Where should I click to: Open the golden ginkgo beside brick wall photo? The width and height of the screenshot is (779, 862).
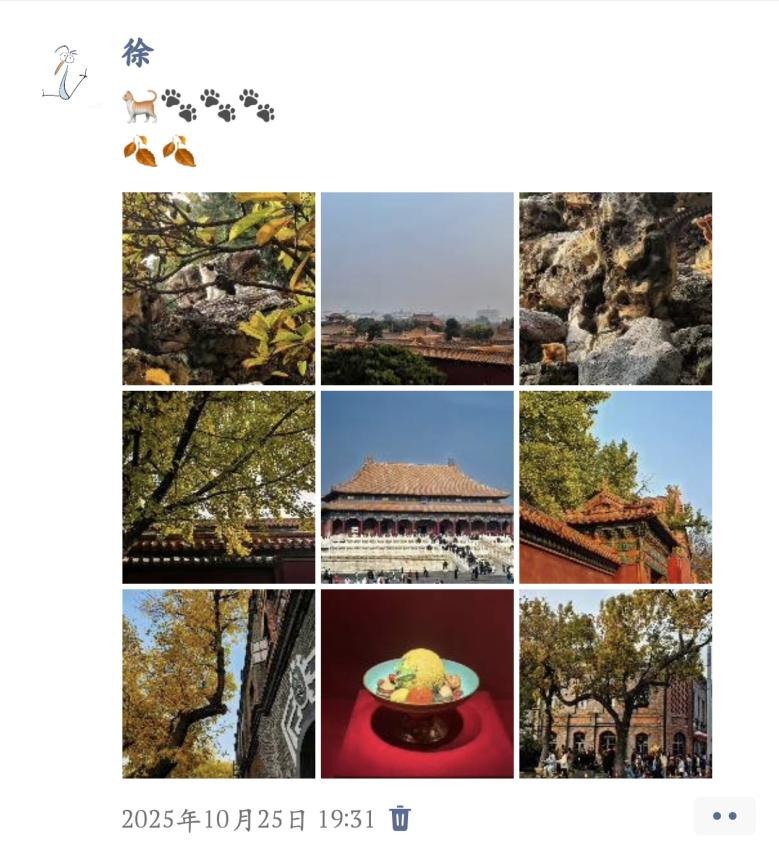click(219, 684)
